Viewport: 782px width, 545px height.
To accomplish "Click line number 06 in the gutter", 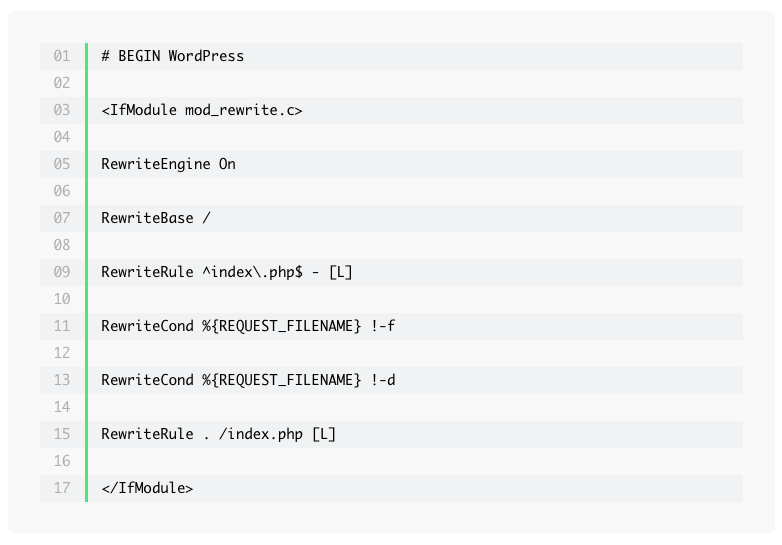I will (x=62, y=191).
